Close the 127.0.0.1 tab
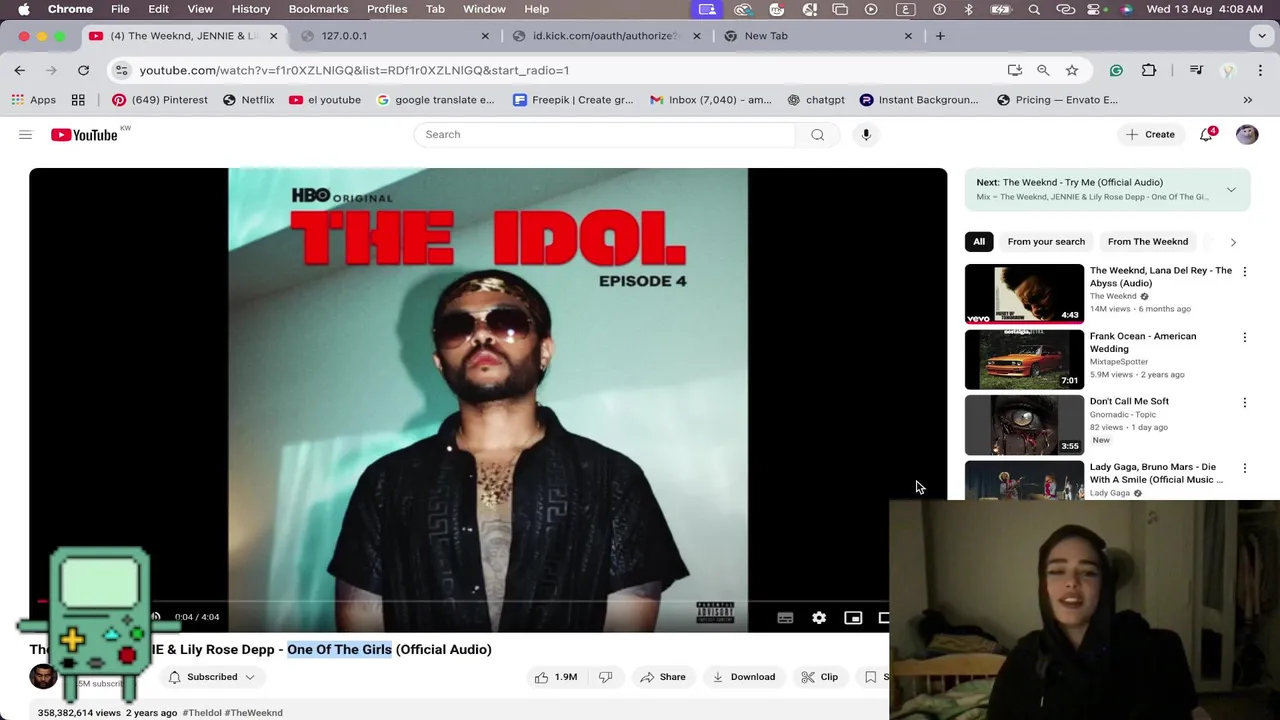The image size is (1280, 720). (485, 36)
